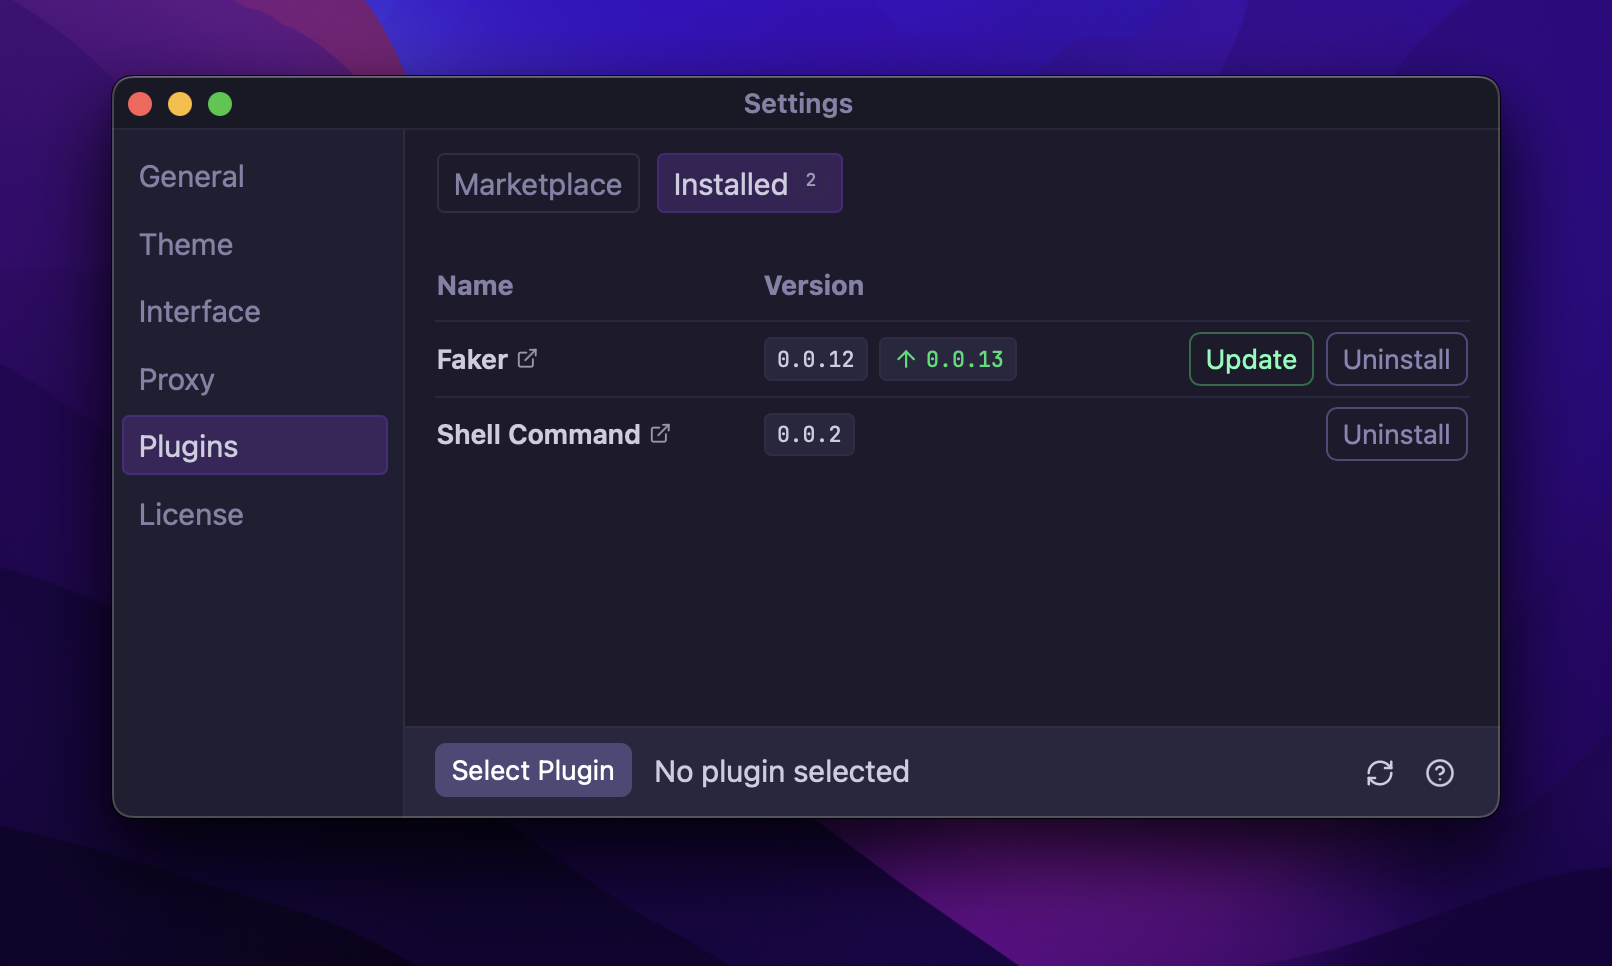Click the green upgrade arrow for 0.0.13
The image size is (1612, 966).
906,359
